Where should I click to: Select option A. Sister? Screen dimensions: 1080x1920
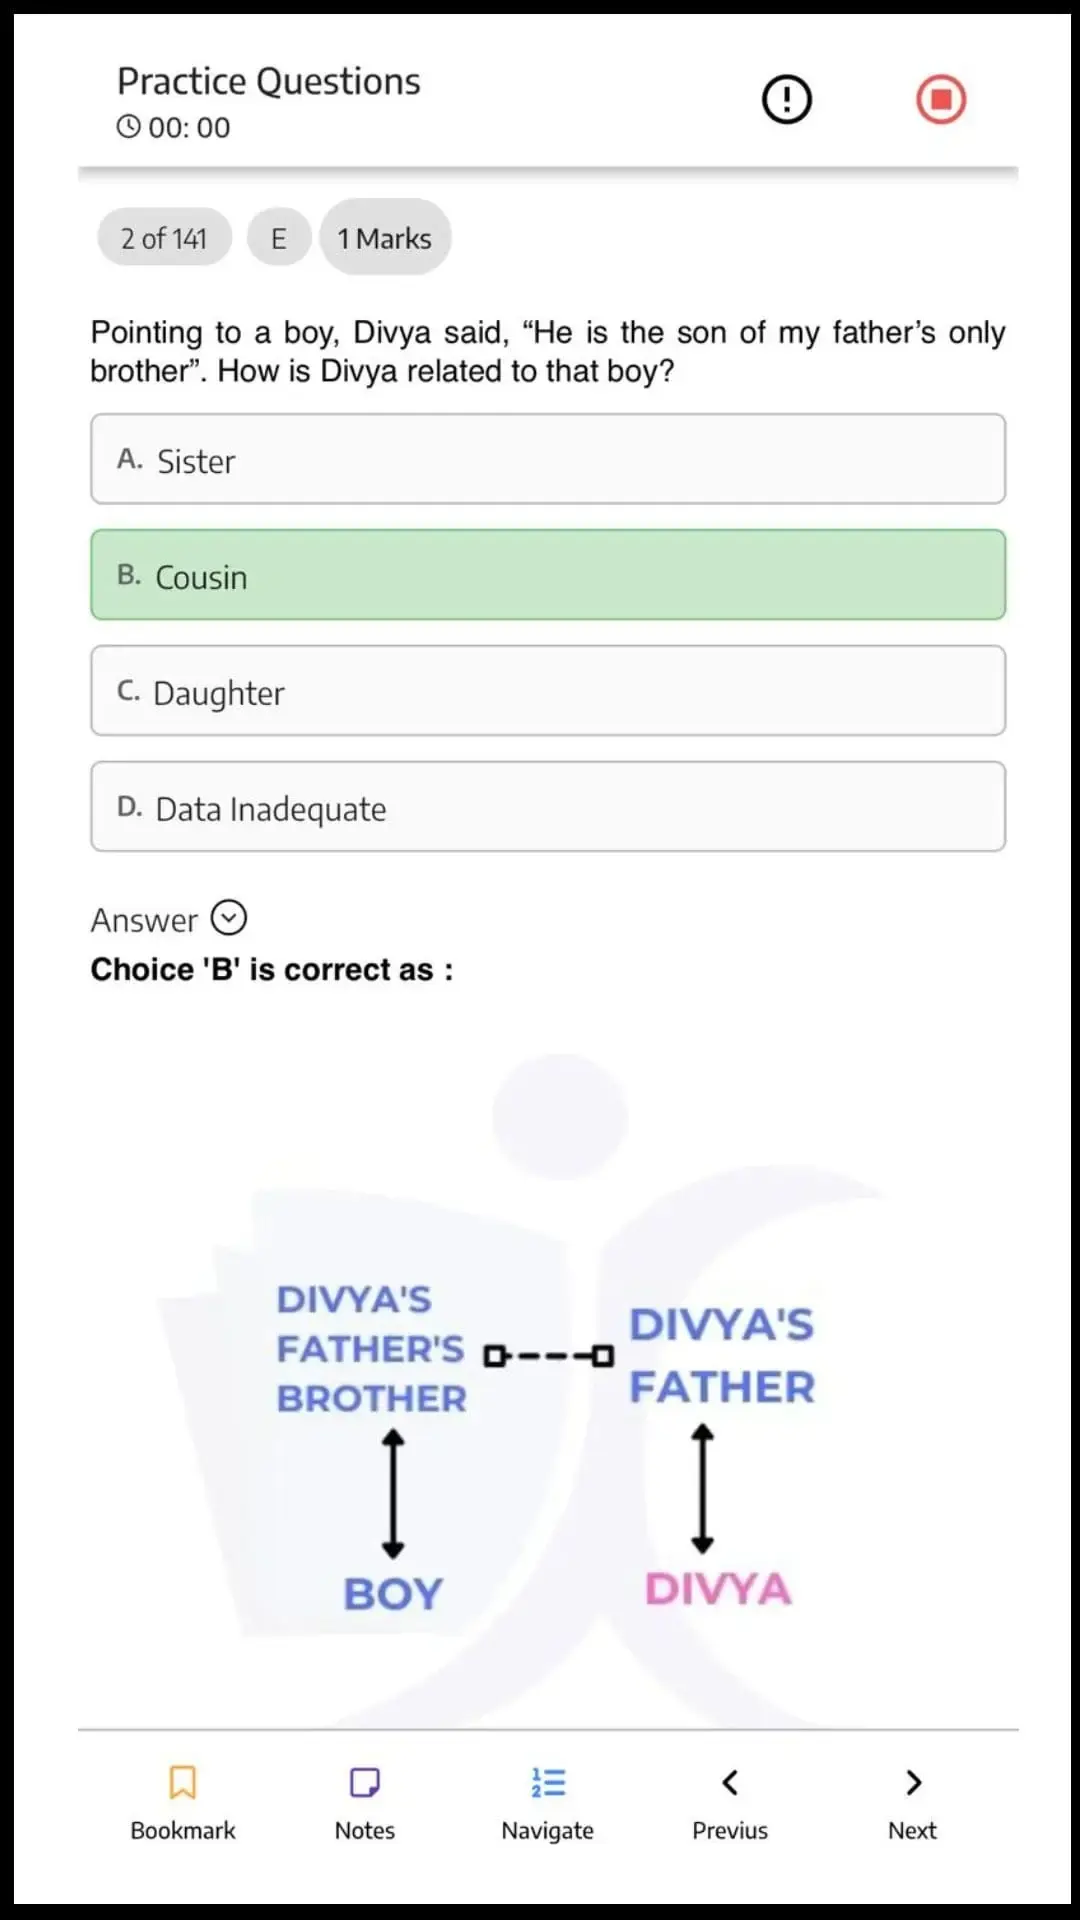coord(548,458)
